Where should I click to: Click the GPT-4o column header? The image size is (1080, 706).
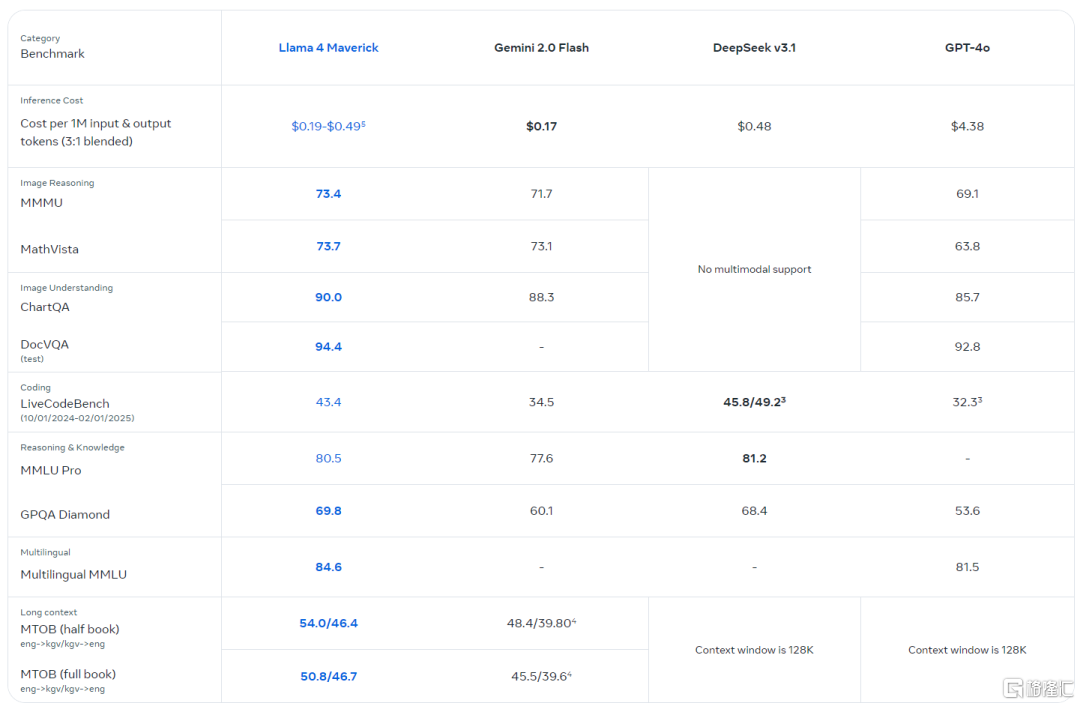click(967, 48)
